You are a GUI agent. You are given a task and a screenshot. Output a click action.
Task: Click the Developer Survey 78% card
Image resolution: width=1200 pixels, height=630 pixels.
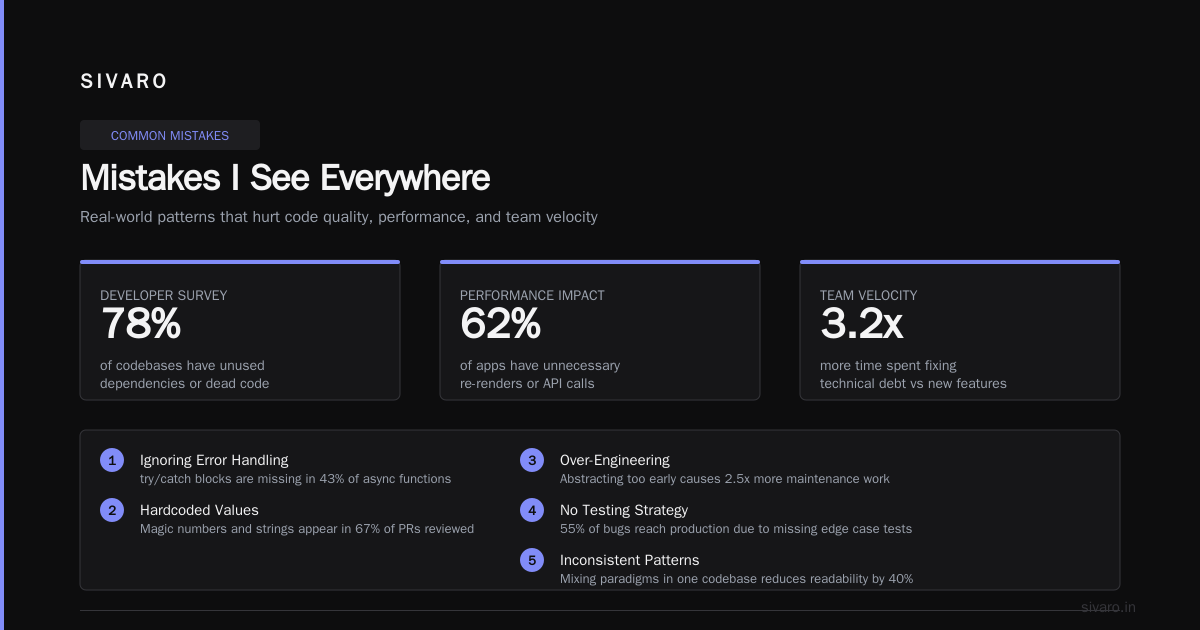point(240,330)
